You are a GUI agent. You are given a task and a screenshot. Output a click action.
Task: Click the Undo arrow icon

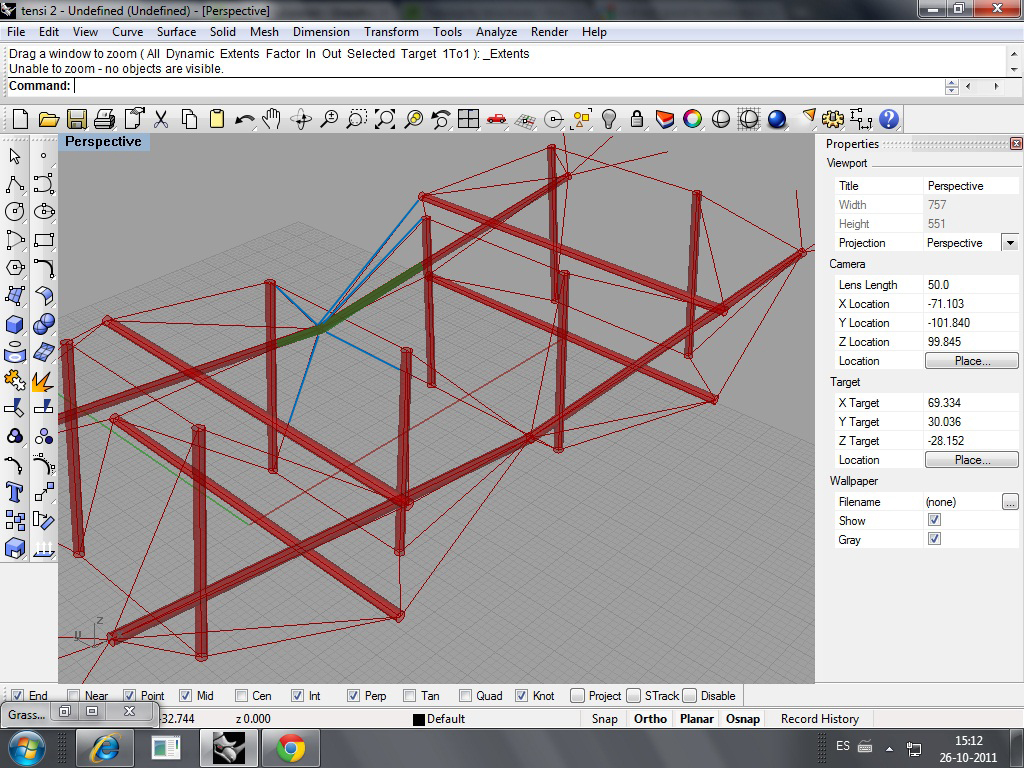click(244, 120)
